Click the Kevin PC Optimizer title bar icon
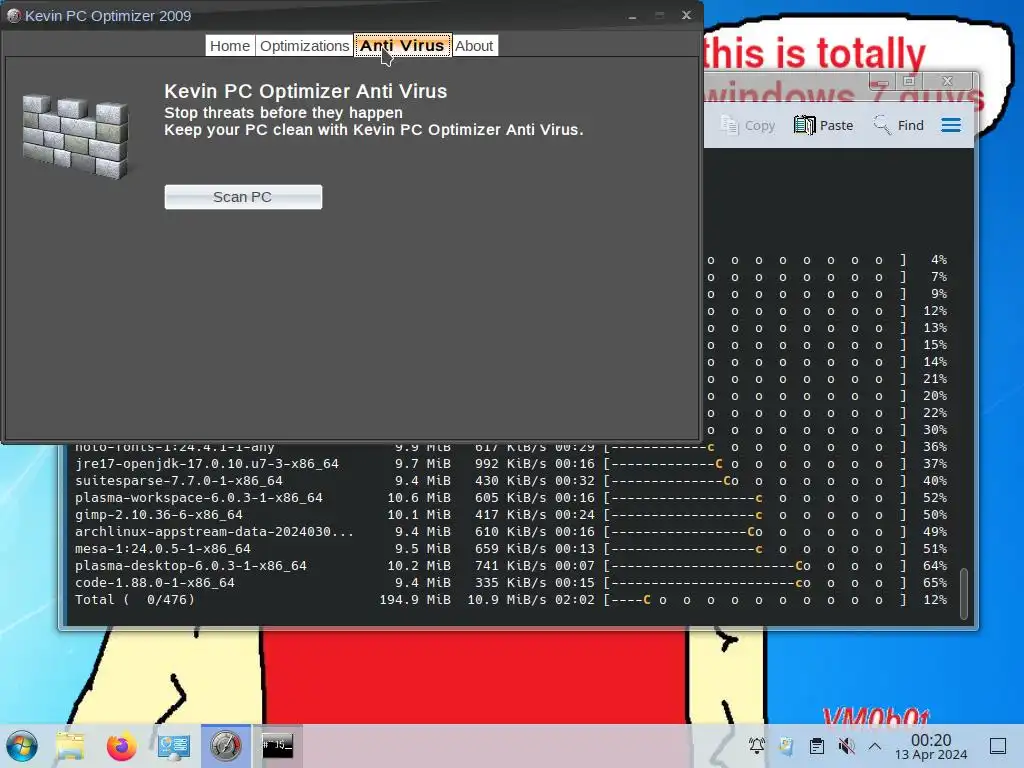1024x768 pixels. tap(13, 16)
